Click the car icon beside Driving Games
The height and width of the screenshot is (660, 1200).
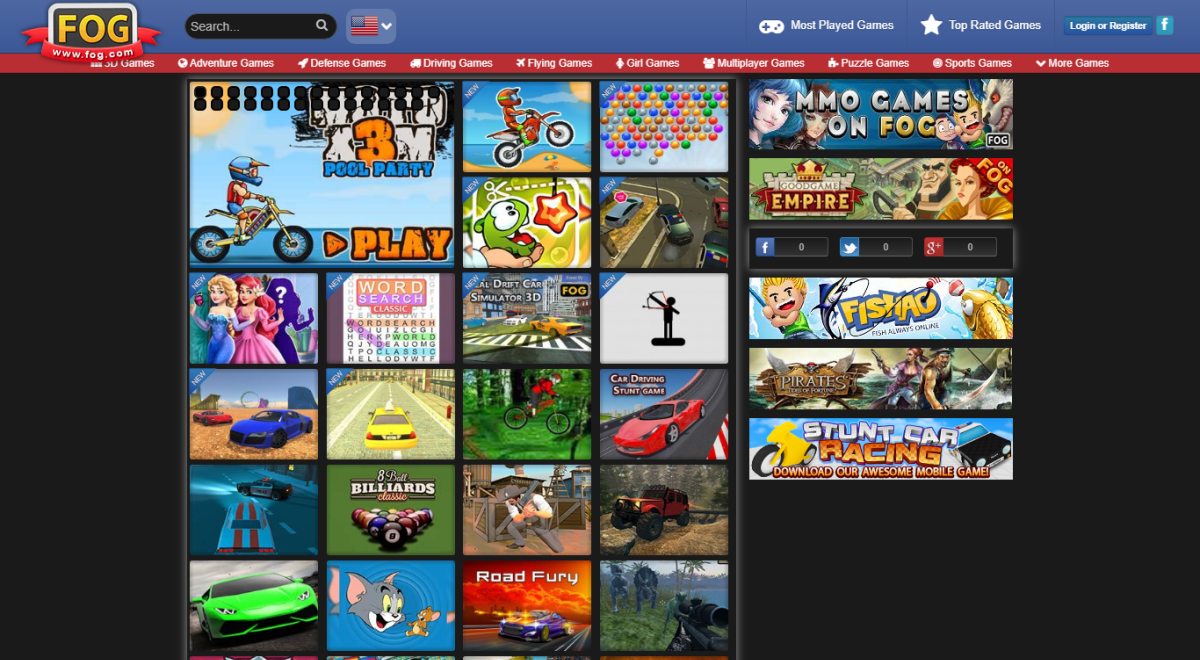[x=415, y=63]
